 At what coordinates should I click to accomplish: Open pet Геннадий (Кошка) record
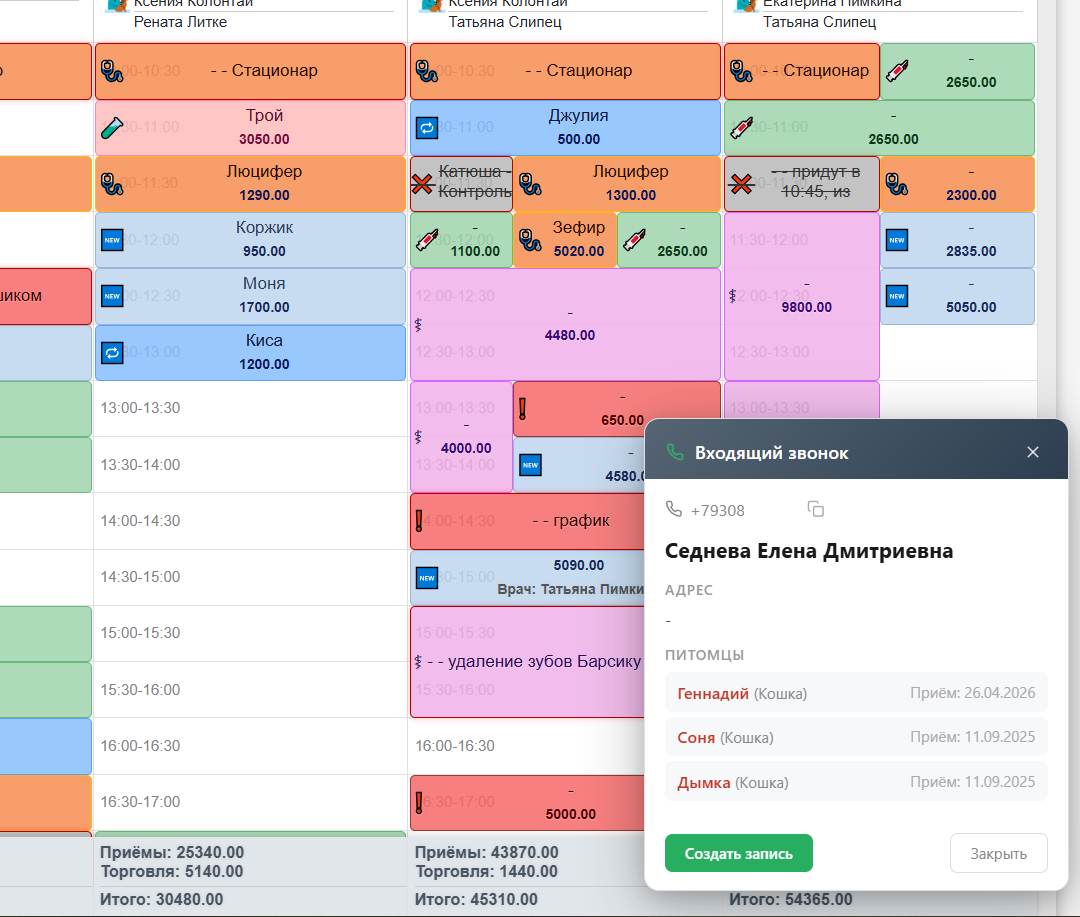click(x=856, y=693)
